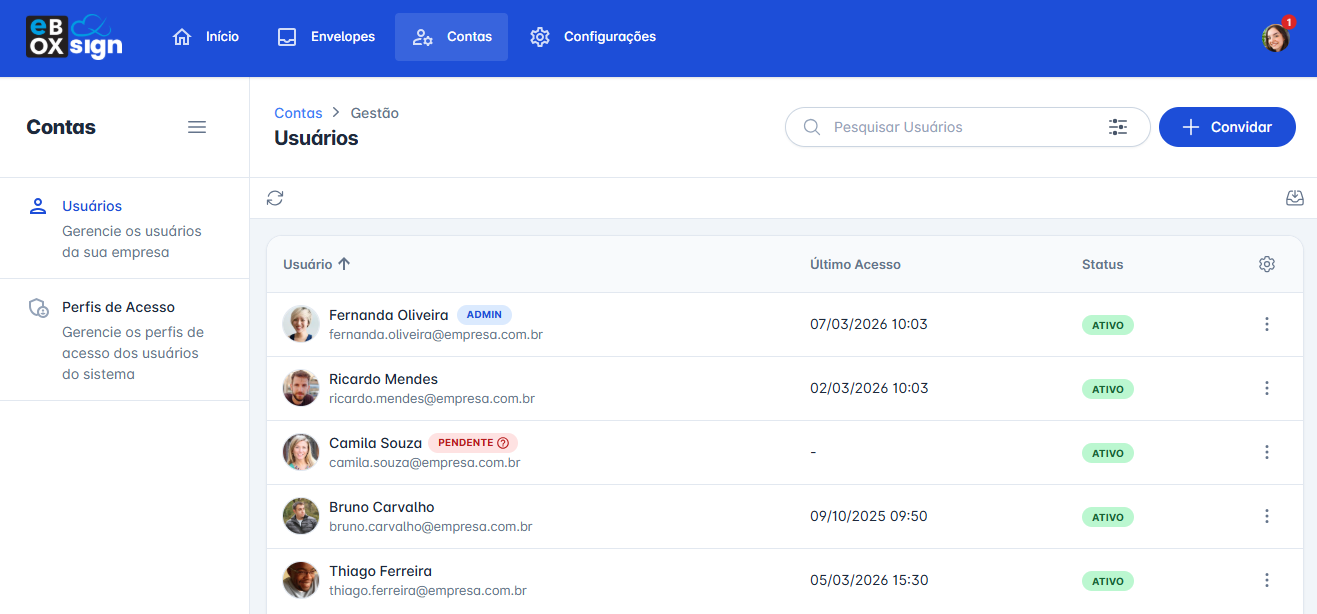This screenshot has width=1317, height=614.
Task: Open Configurações in top navigation
Action: (x=593, y=37)
